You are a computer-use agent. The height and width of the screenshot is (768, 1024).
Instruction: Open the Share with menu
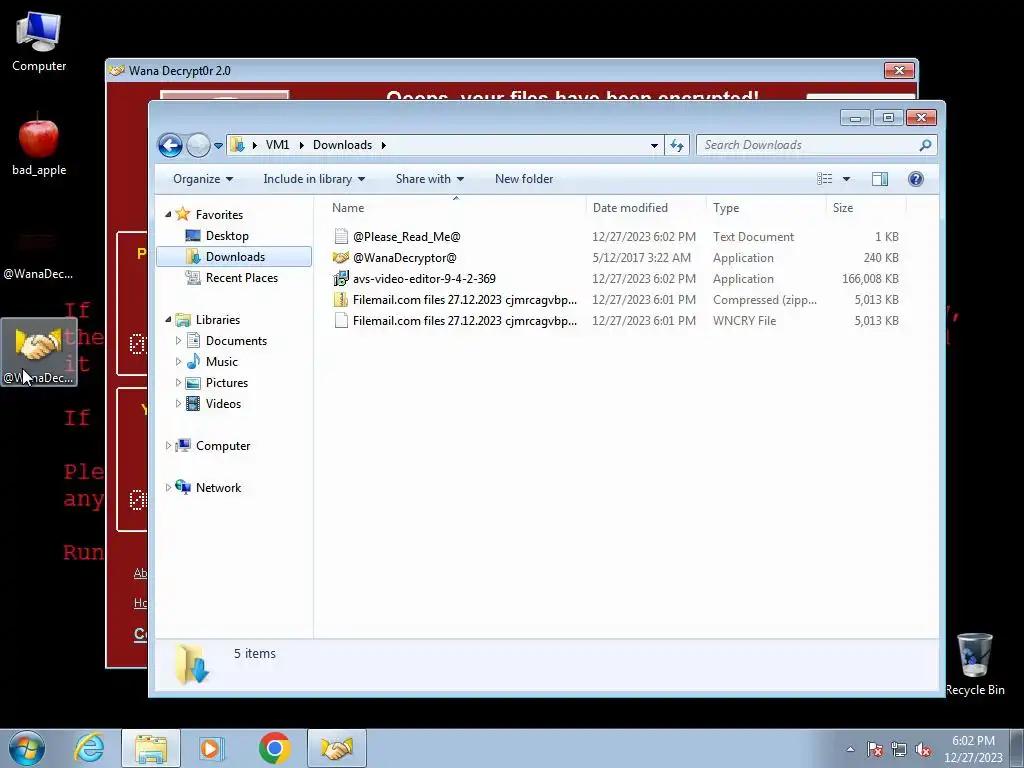pyautogui.click(x=430, y=179)
